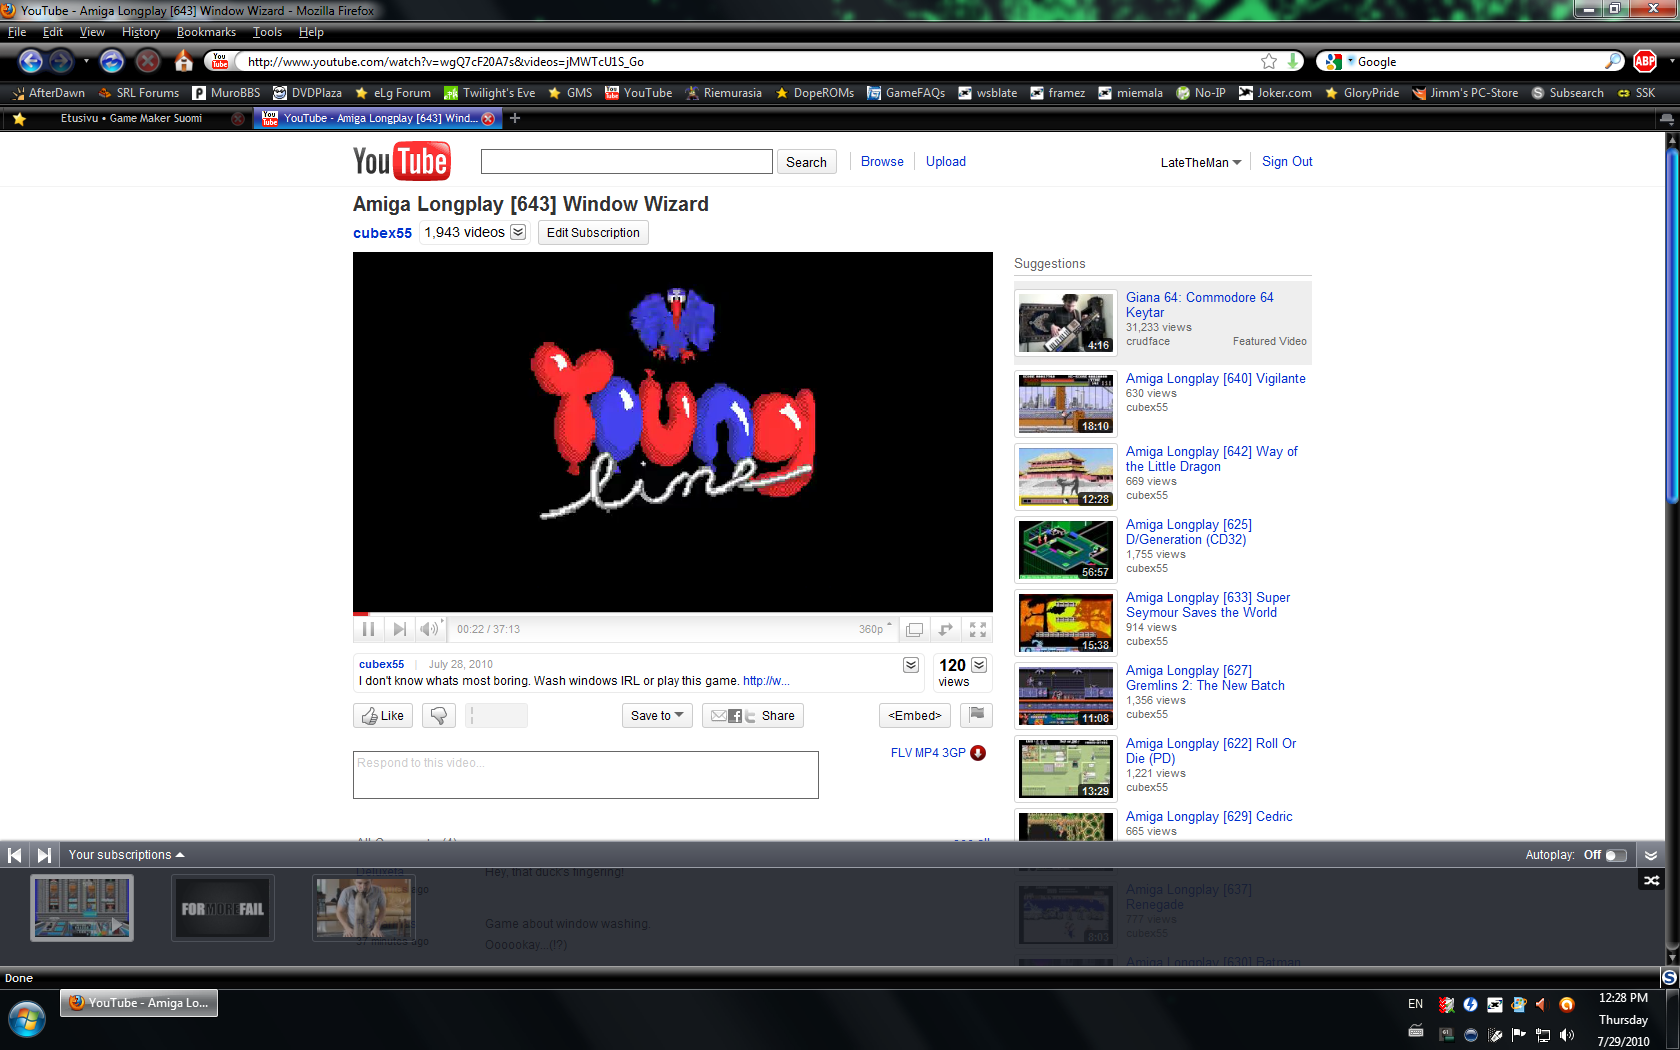Open the View menu

pos(92,32)
